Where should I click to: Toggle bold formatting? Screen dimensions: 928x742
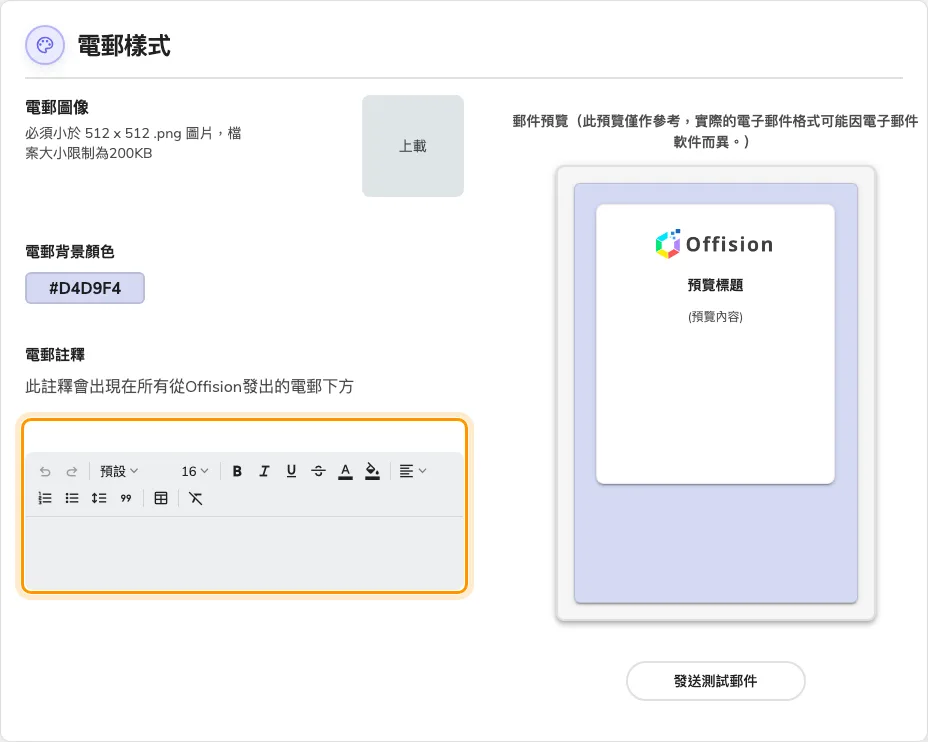[237, 471]
